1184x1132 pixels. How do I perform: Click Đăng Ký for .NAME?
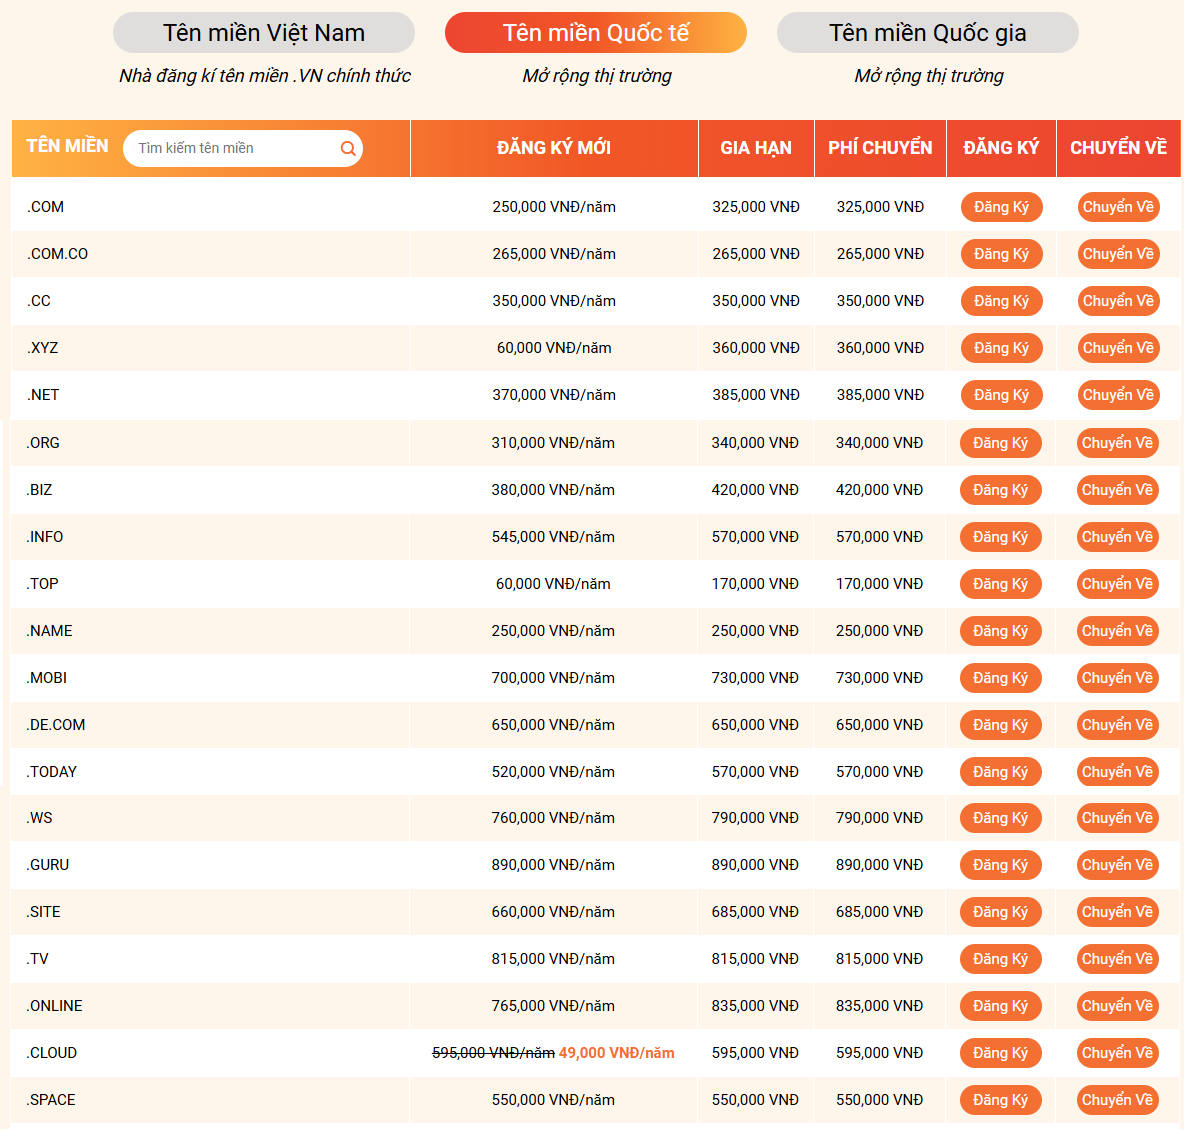point(1001,631)
